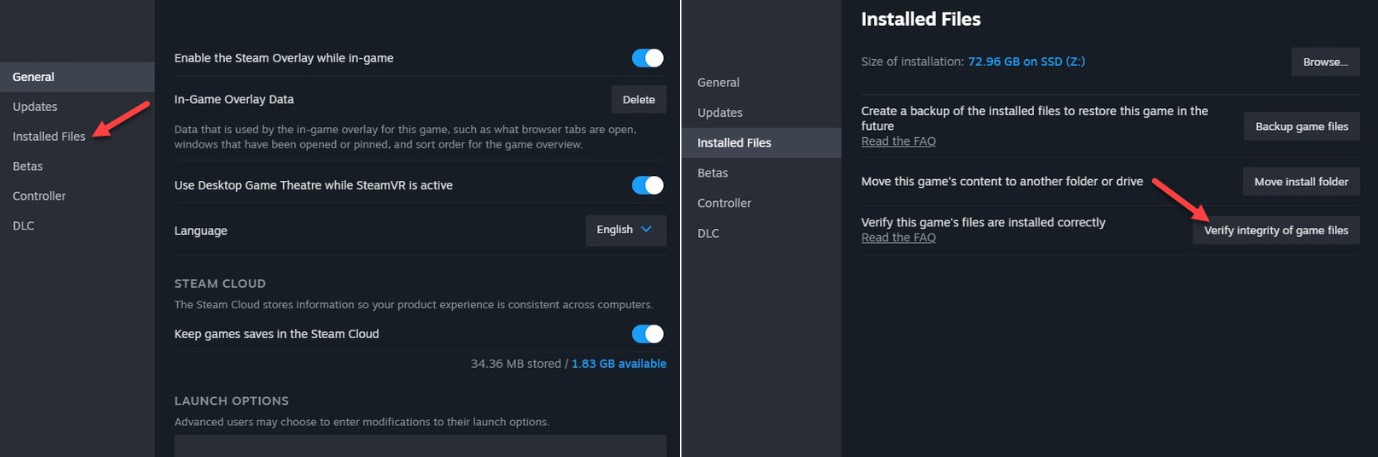Click Backup game files button
The image size is (1378, 457).
(x=1302, y=126)
